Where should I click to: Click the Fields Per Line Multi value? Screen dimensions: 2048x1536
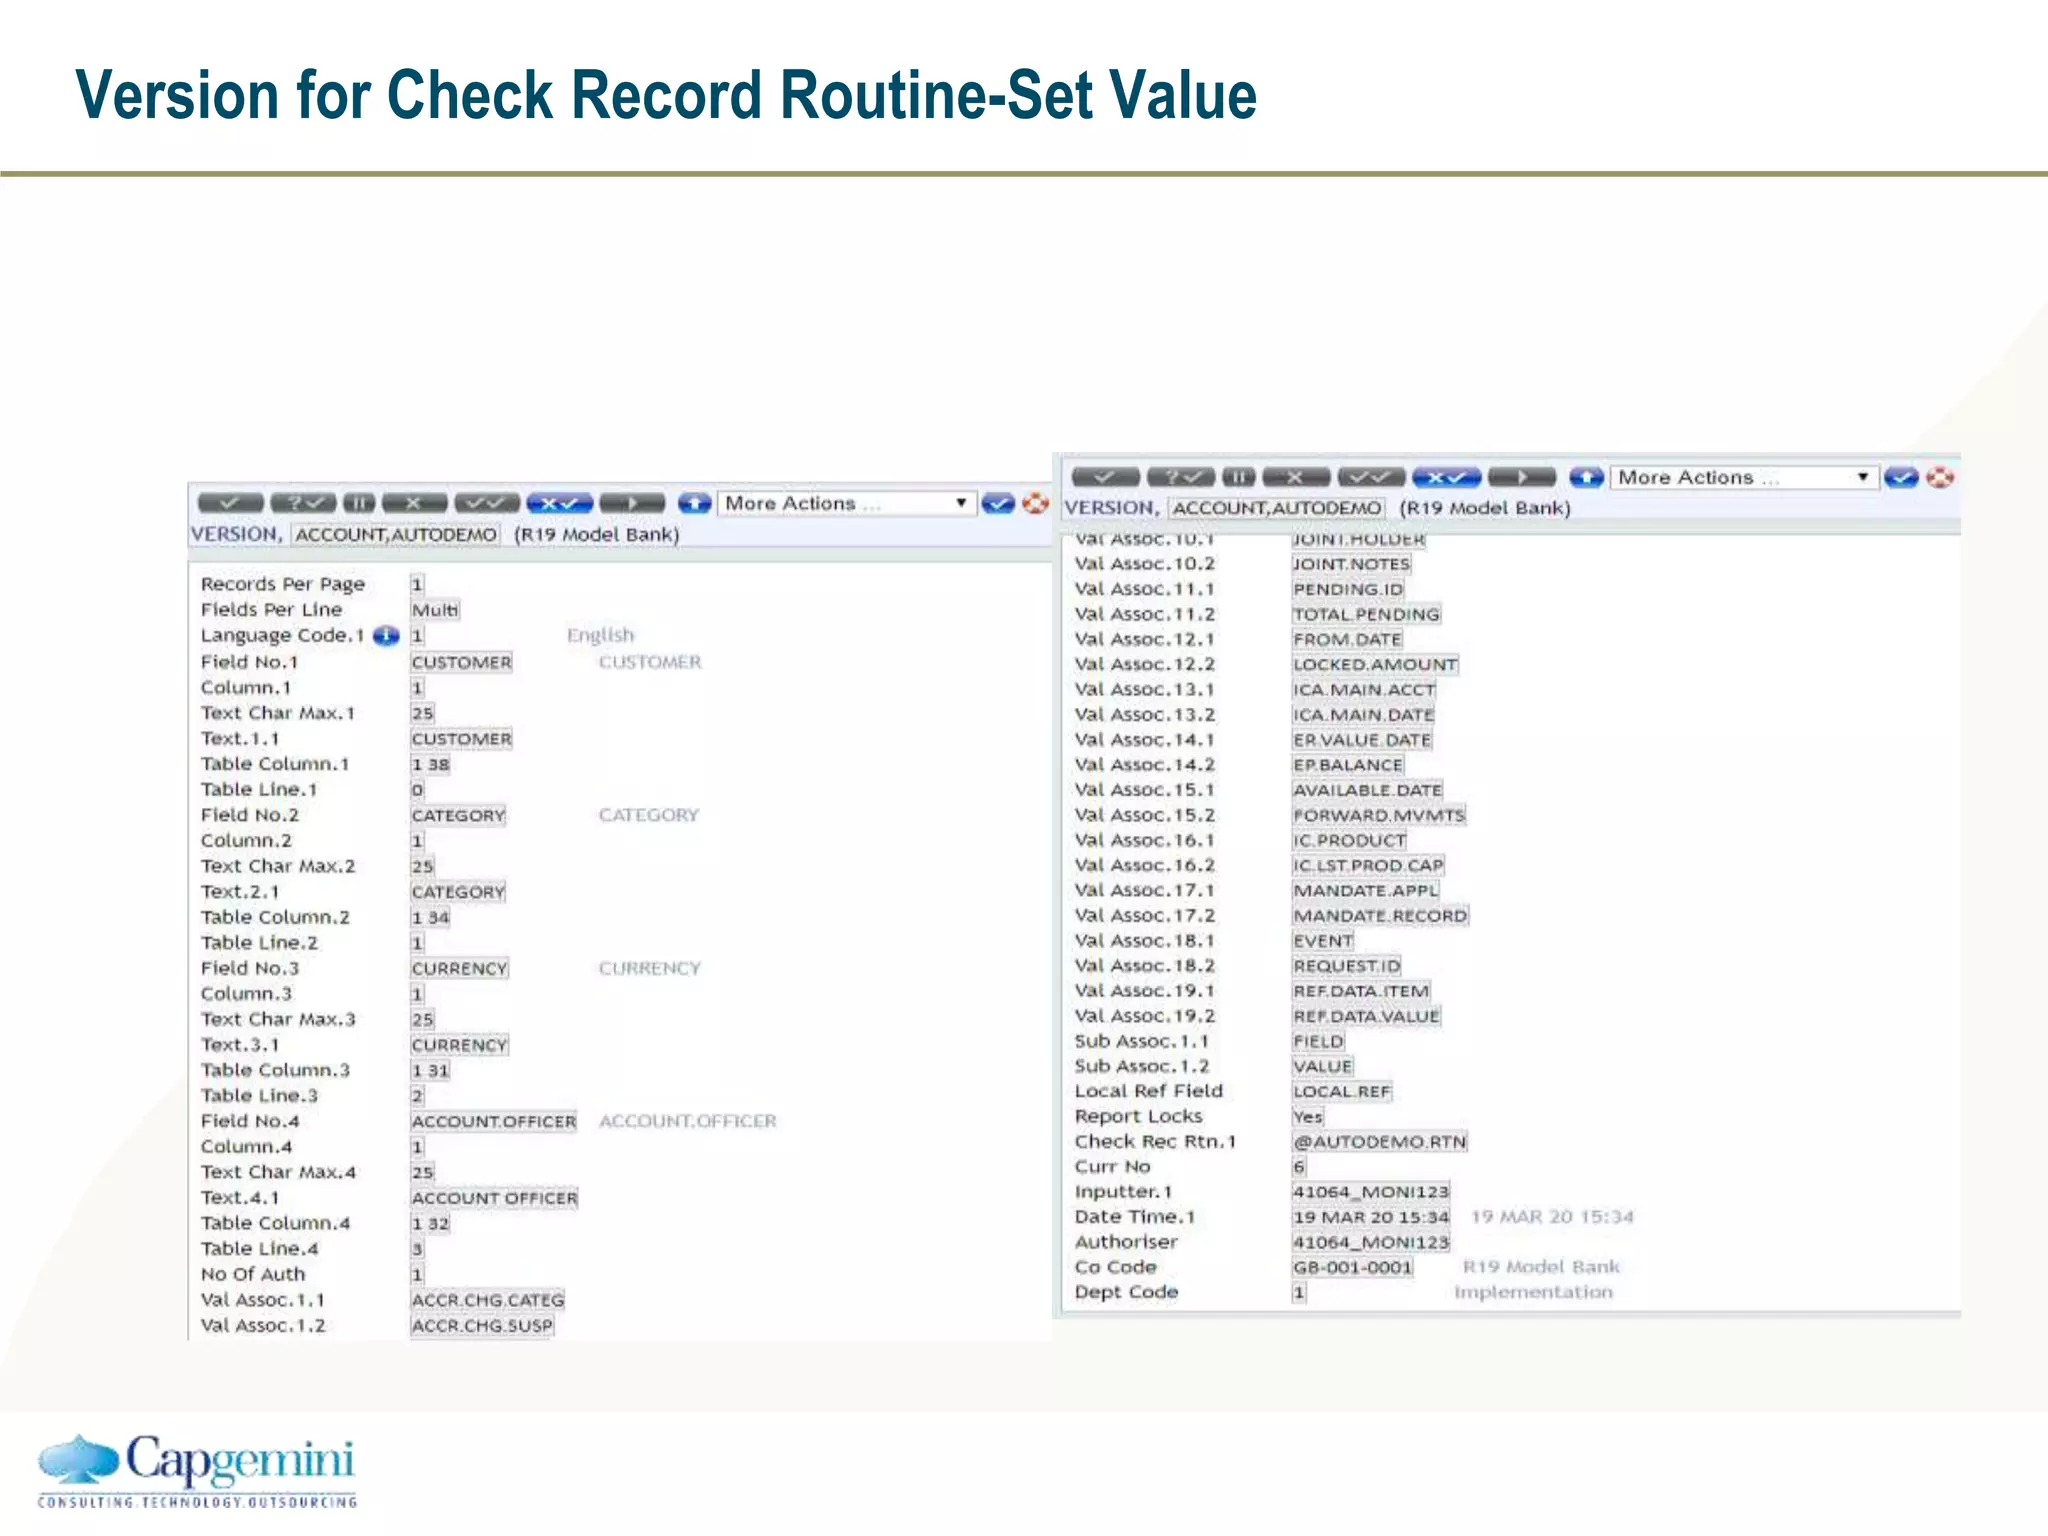[435, 610]
